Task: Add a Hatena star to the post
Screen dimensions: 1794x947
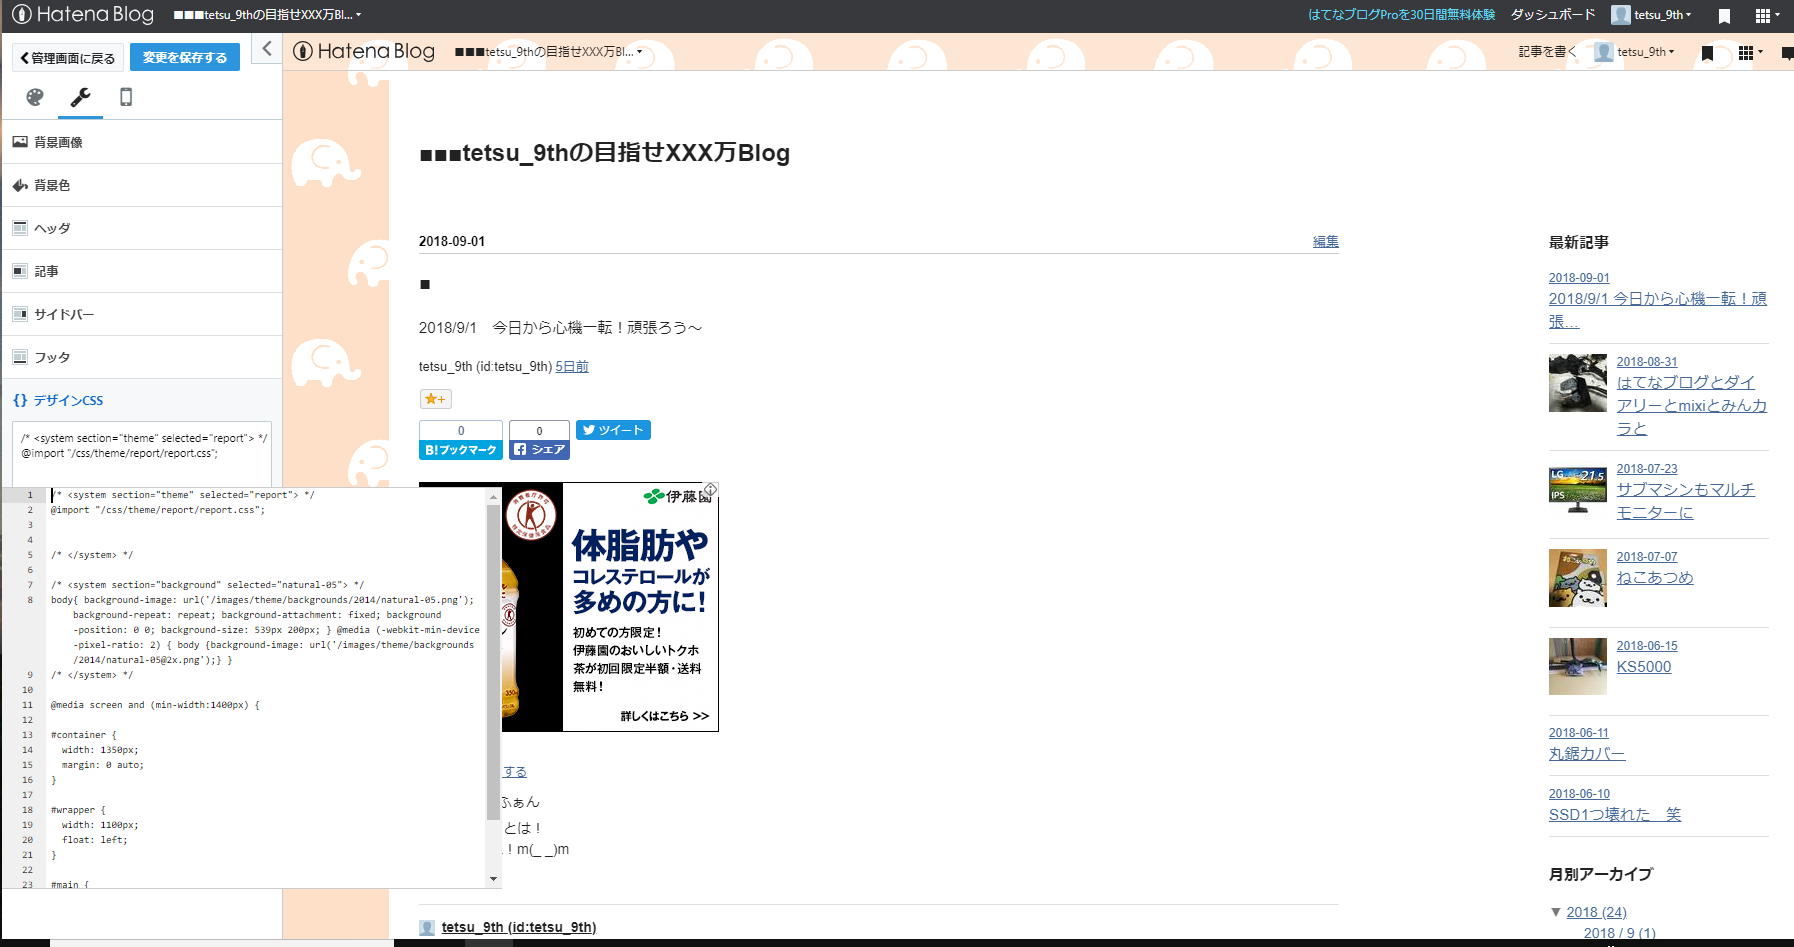Action: [435, 398]
